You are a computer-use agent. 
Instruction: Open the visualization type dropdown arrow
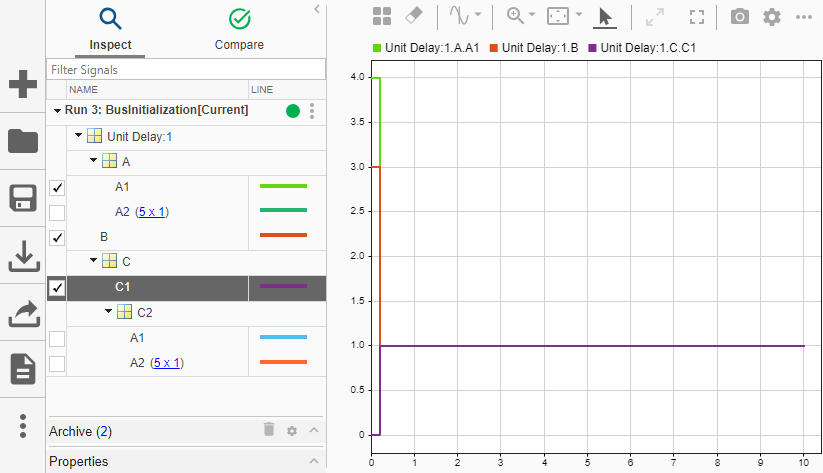coord(478,14)
